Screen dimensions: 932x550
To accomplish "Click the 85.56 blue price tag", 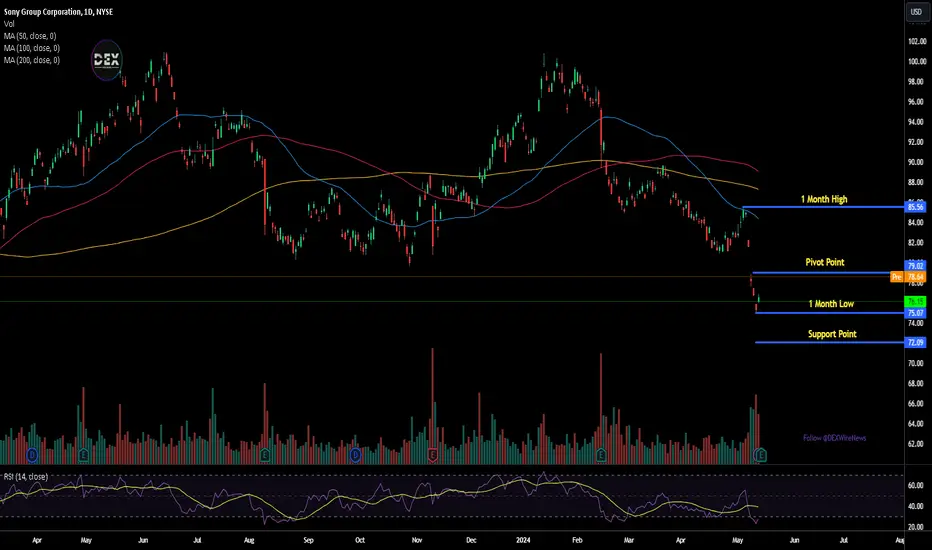I will (x=915, y=207).
